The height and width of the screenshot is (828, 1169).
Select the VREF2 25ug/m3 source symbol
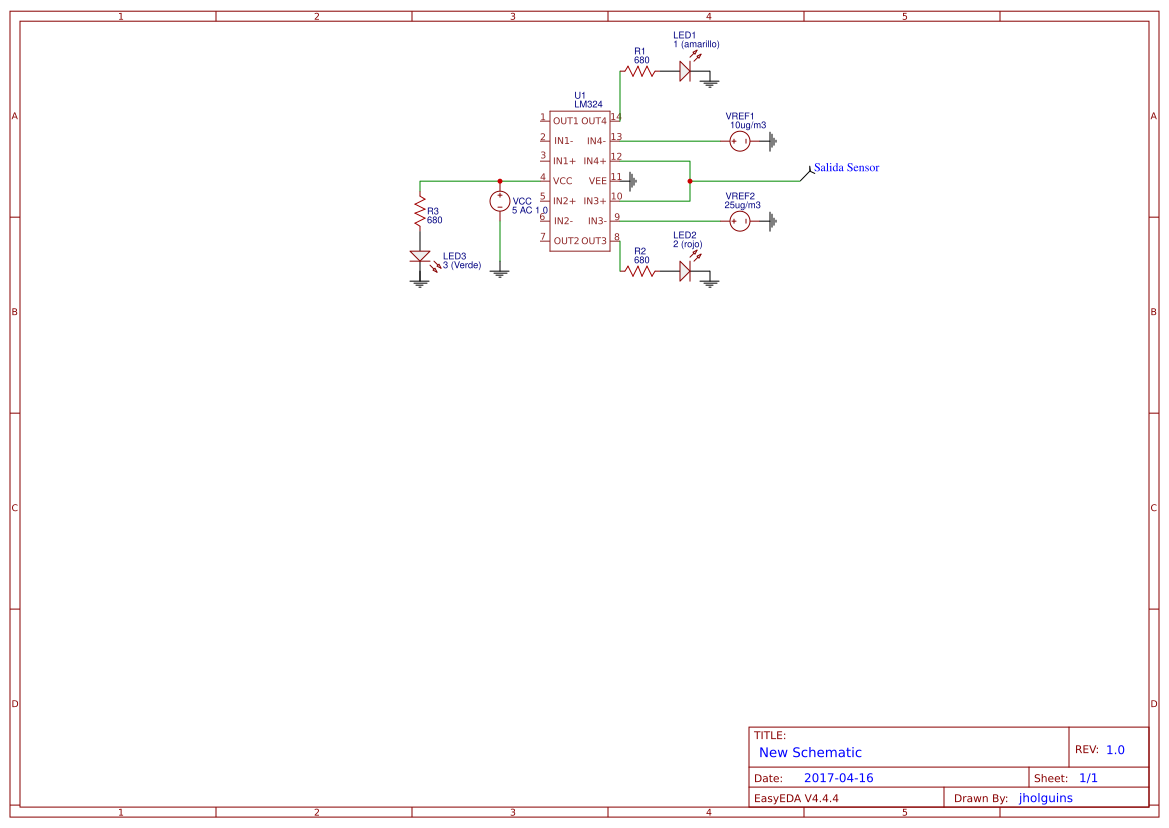(x=740, y=221)
